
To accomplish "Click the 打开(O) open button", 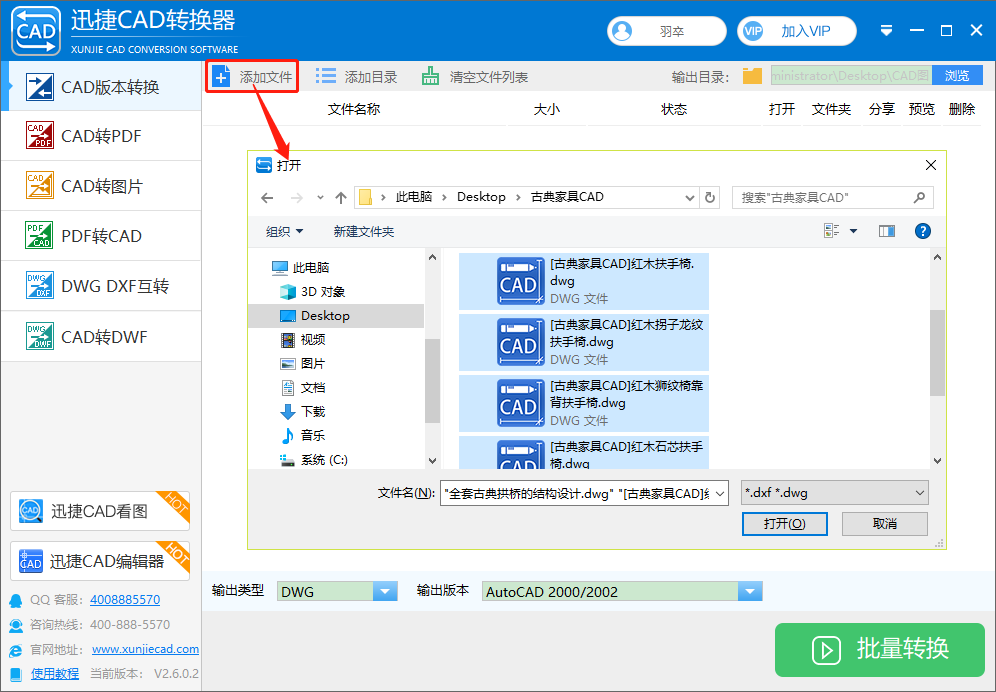I will click(x=784, y=524).
